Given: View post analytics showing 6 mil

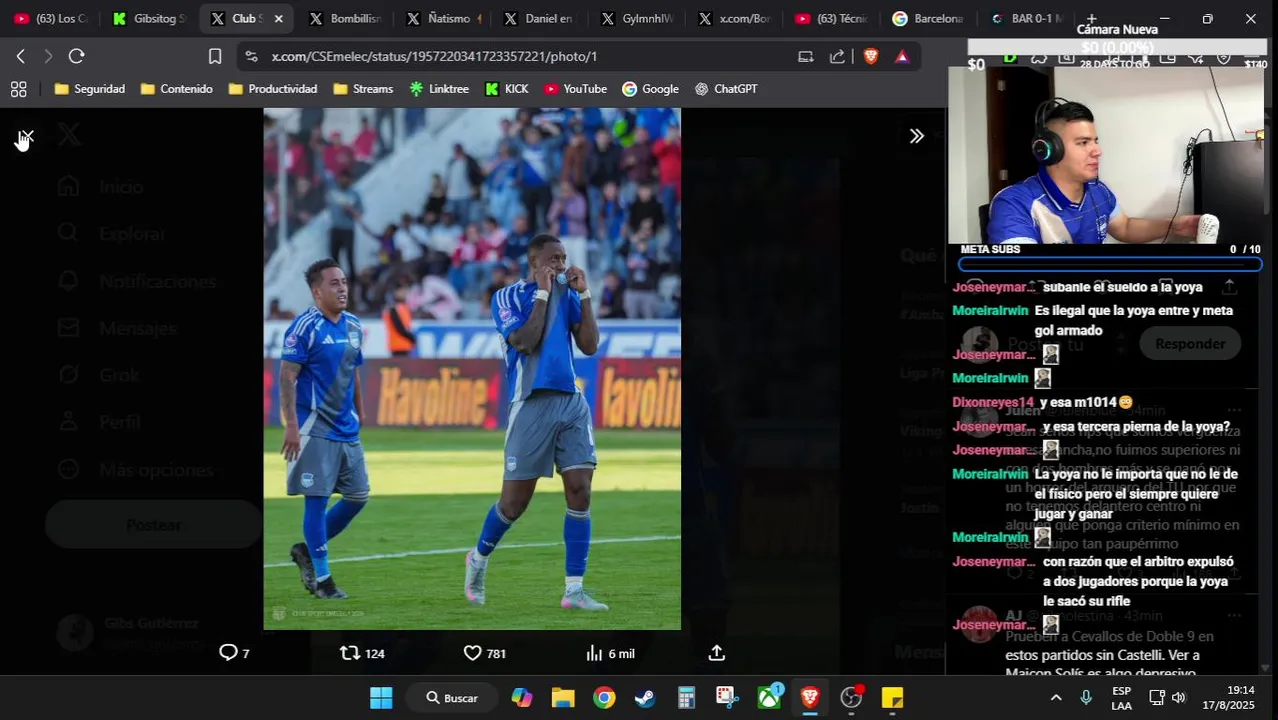Looking at the screenshot, I should click(x=610, y=653).
